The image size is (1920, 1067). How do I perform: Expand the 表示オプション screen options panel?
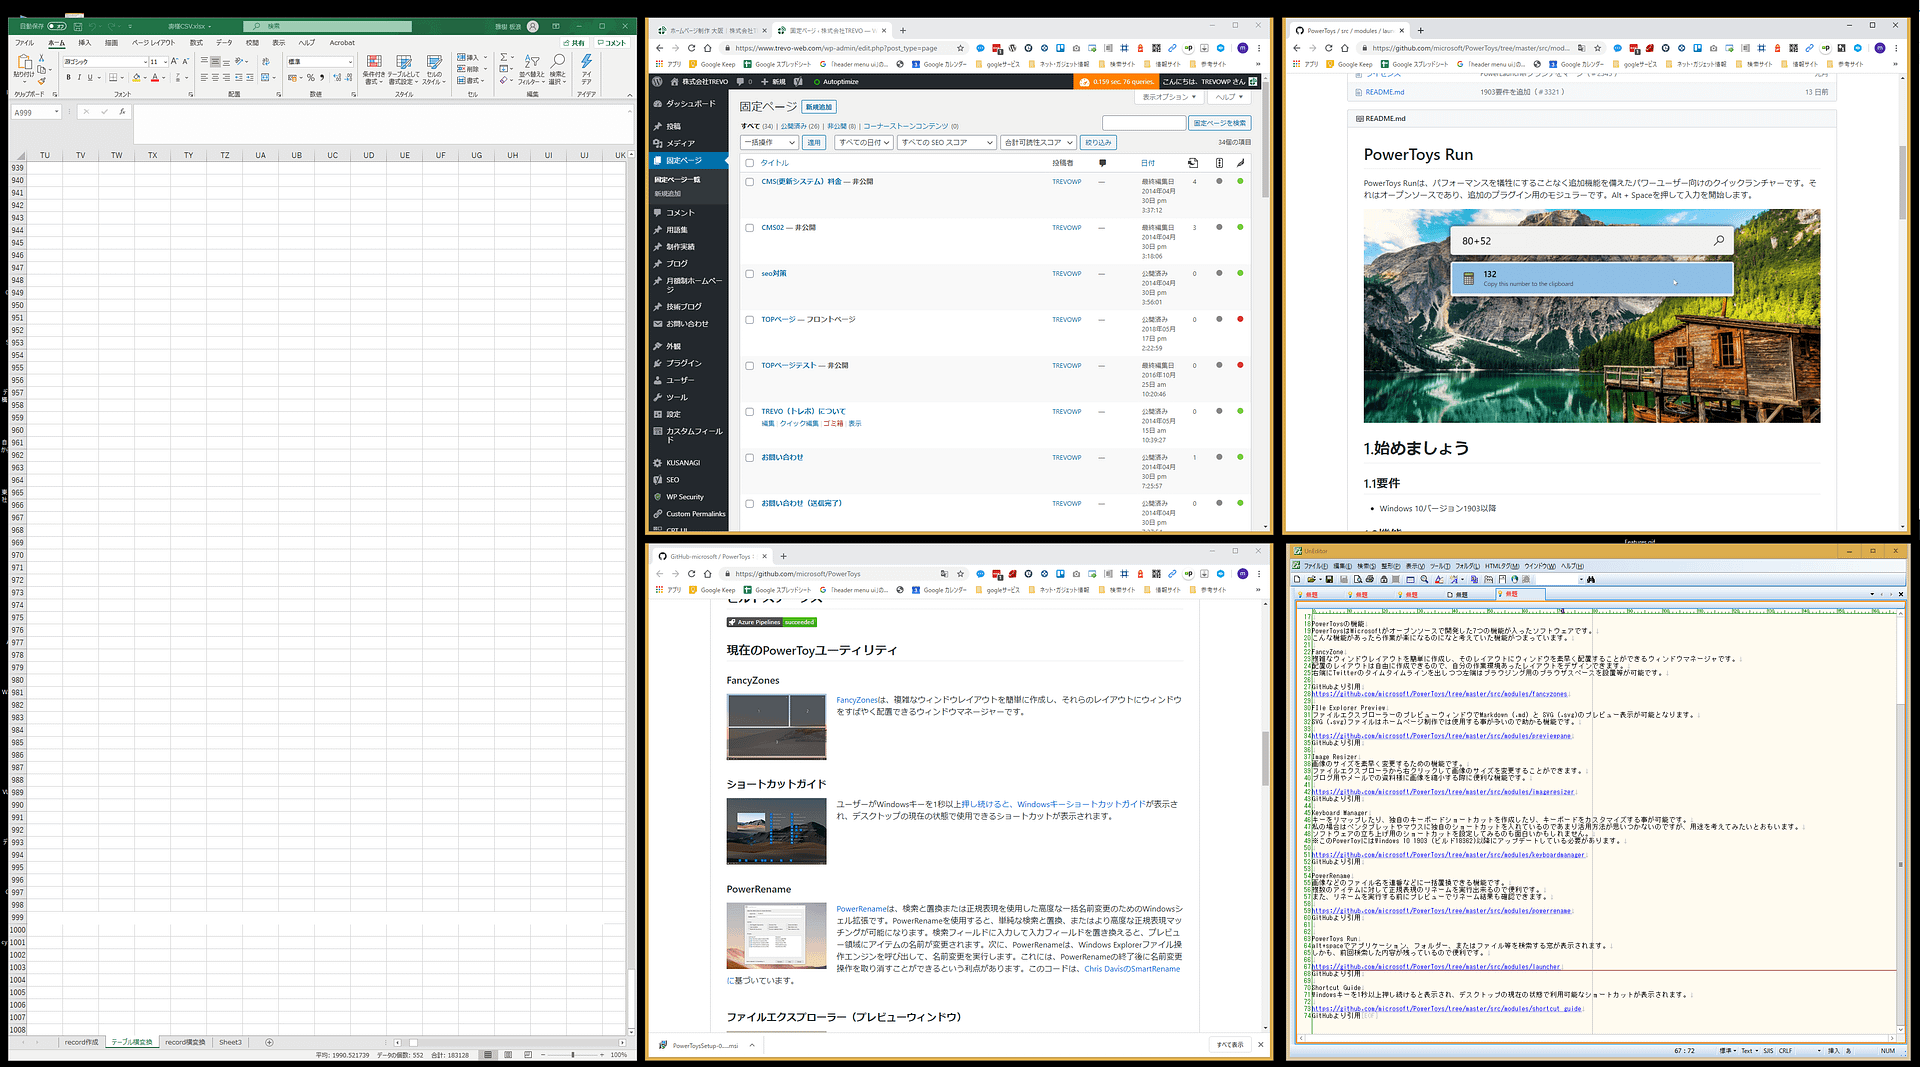[1169, 97]
